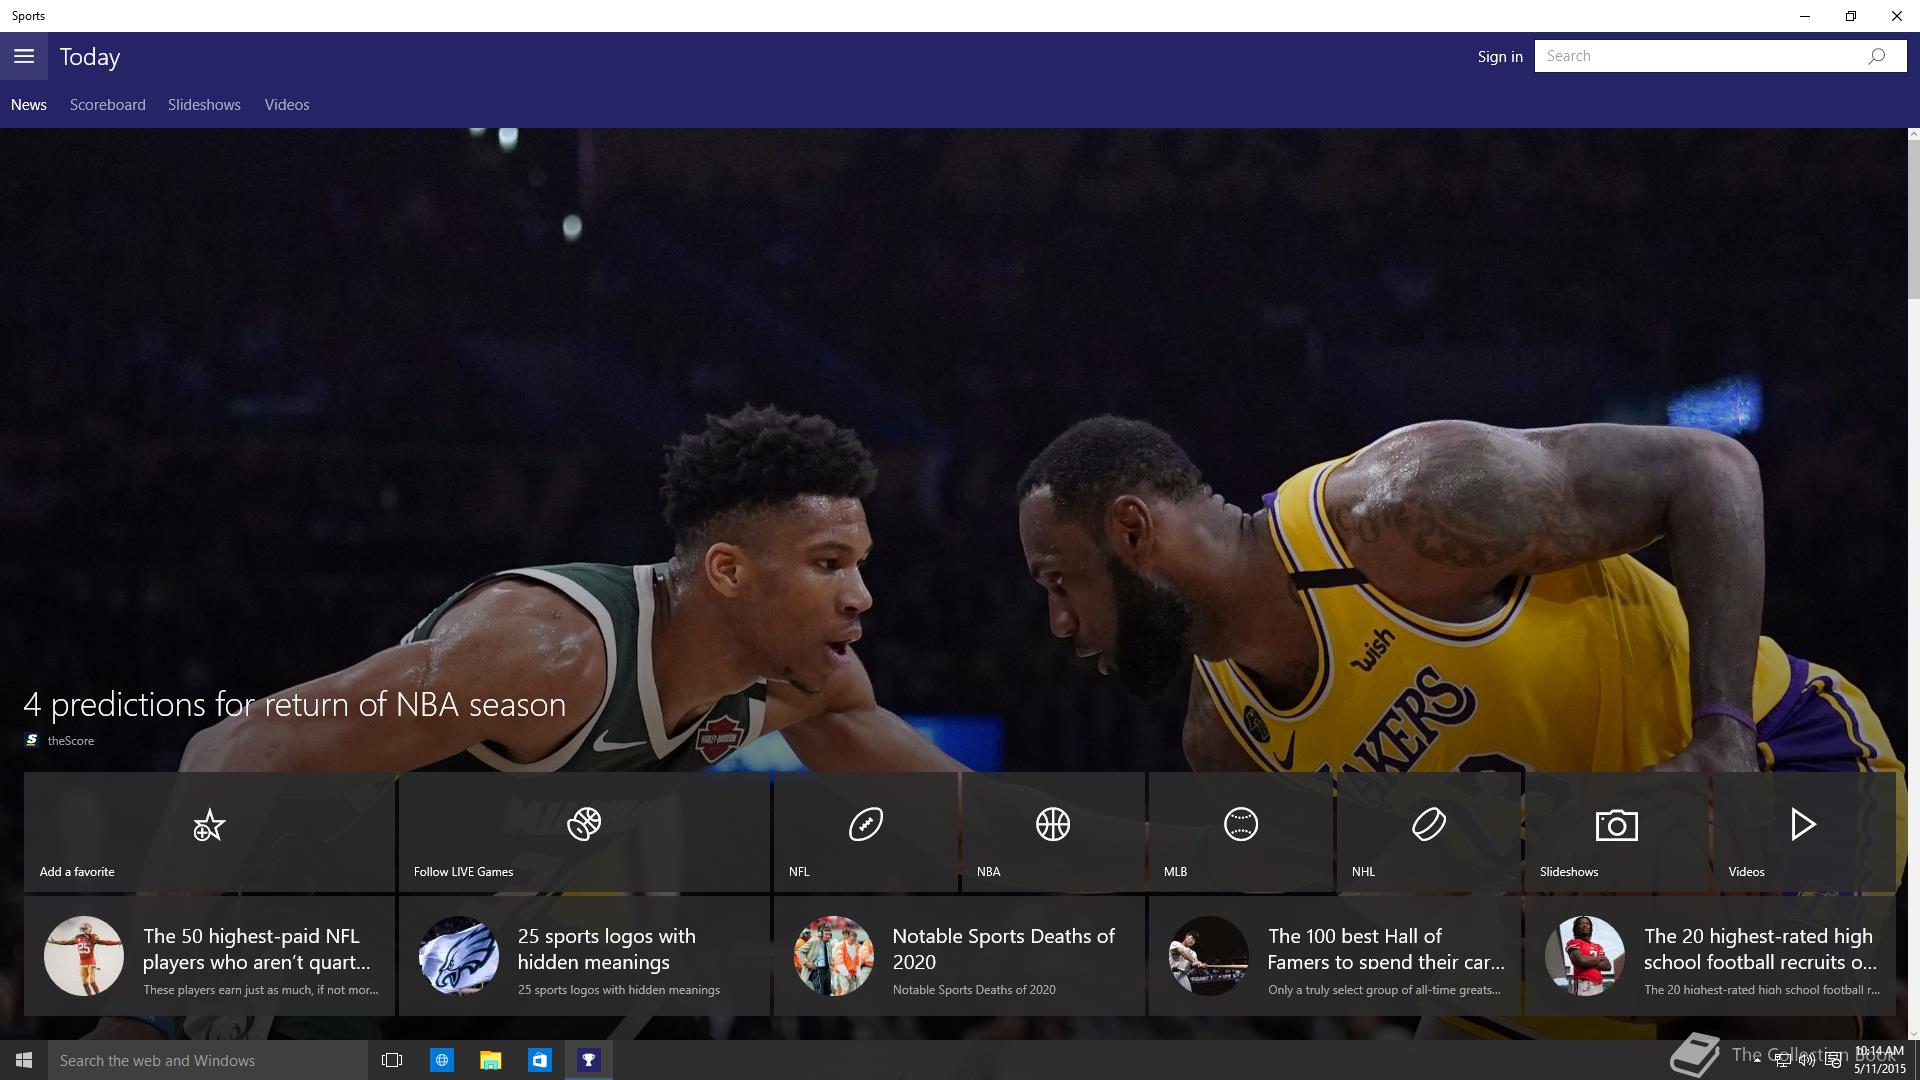Open the Windows Start menu
1920x1080 pixels.
coord(24,1060)
